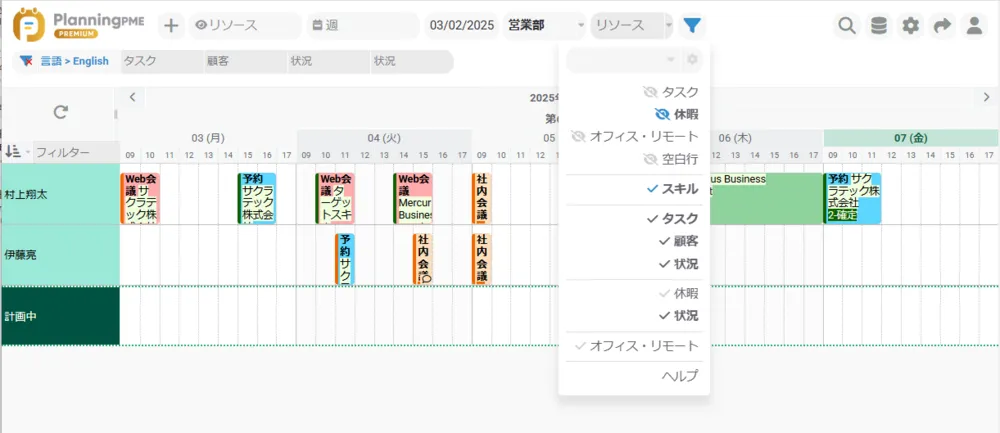Open the grey リソース dropdown
Image resolution: width=1000 pixels, height=433 pixels.
[631, 26]
